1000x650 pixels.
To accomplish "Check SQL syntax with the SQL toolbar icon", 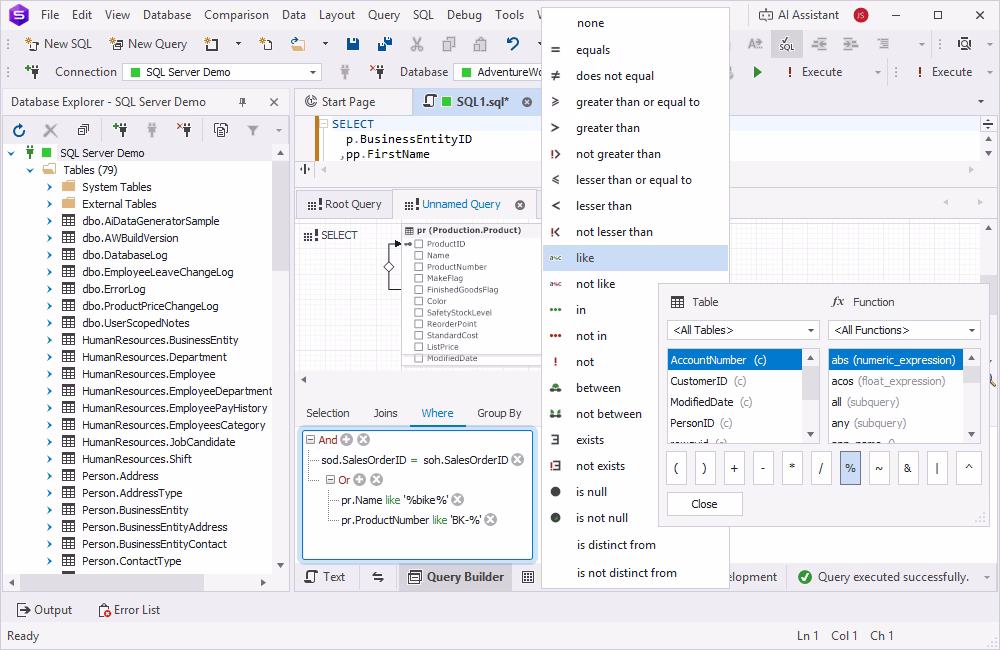I will coord(787,44).
